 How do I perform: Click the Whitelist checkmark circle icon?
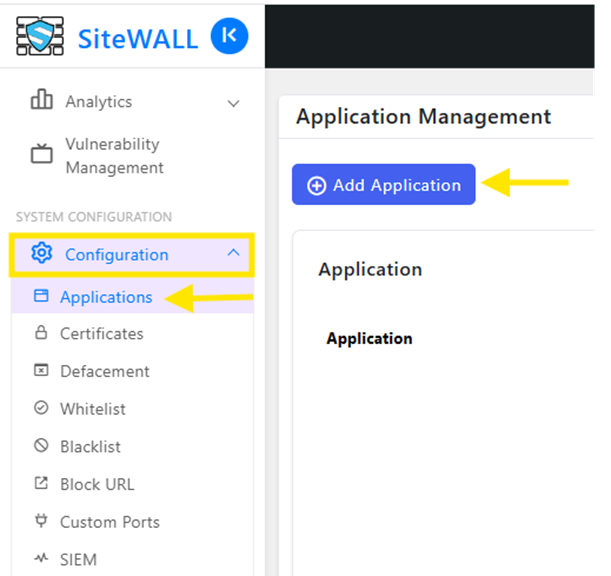[x=41, y=408]
